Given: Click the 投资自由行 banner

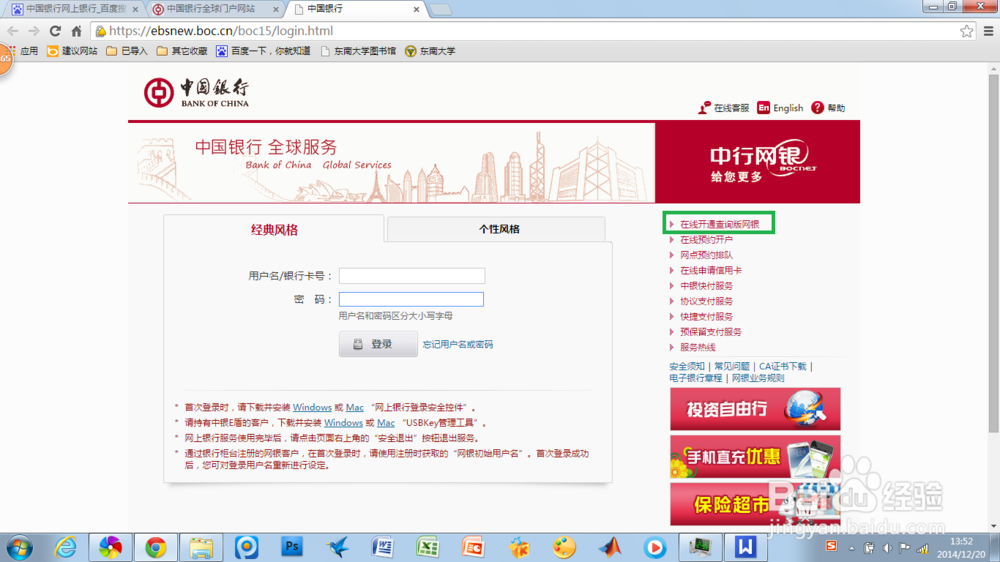Looking at the screenshot, I should [755, 409].
